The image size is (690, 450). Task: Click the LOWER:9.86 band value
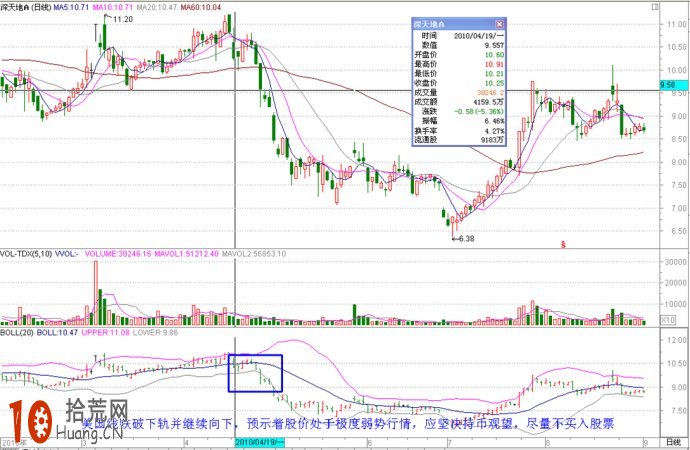tap(155, 333)
